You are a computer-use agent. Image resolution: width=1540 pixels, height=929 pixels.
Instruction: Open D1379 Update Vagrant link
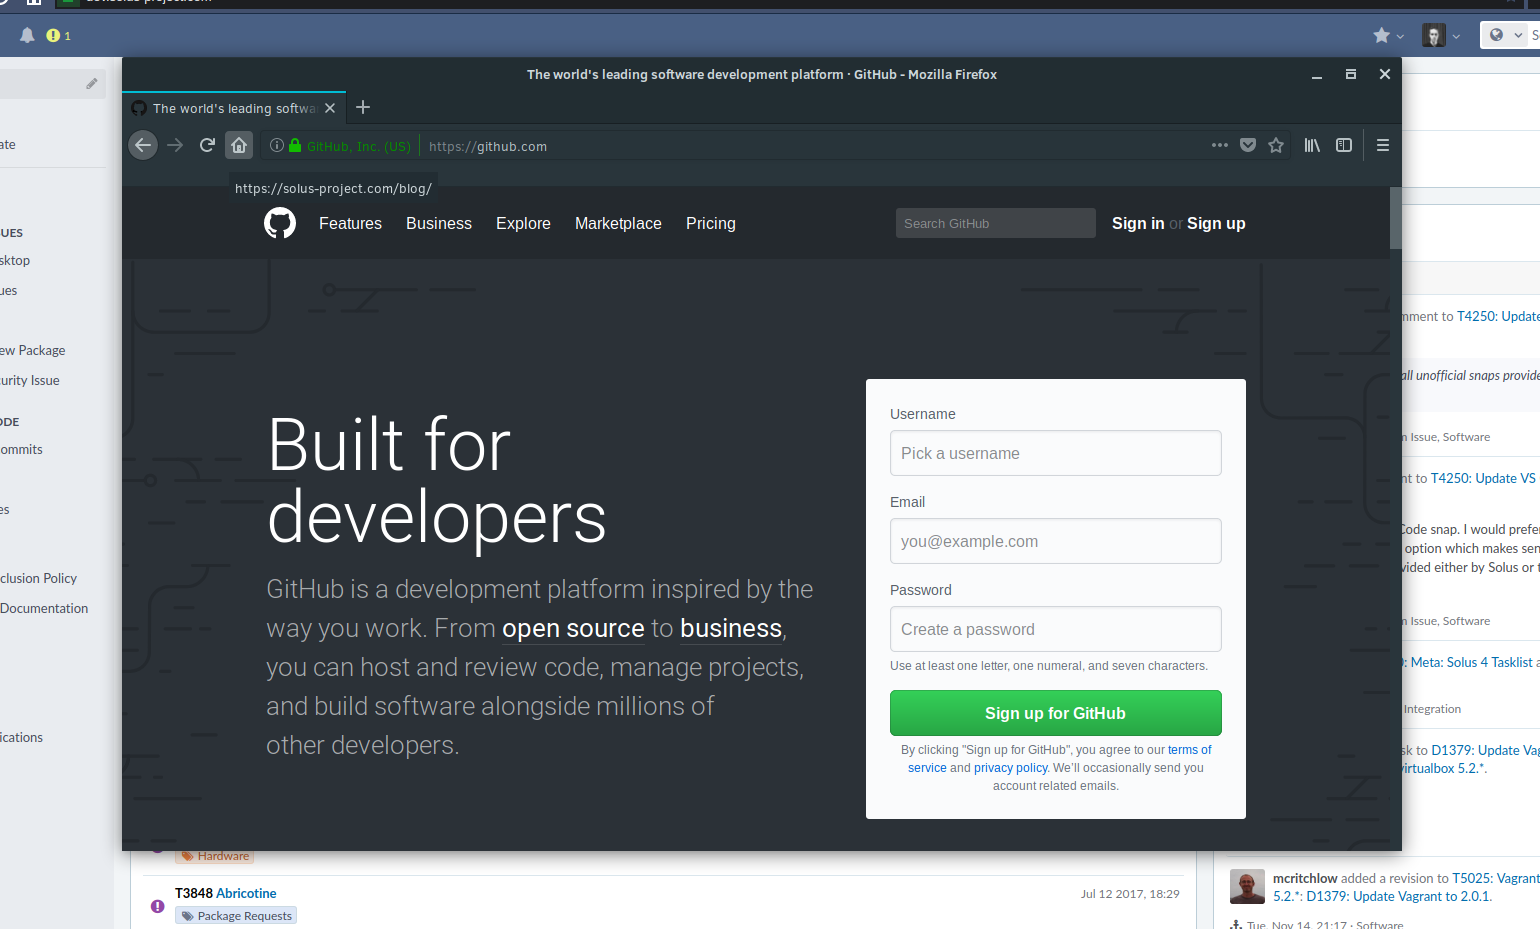point(1399,896)
